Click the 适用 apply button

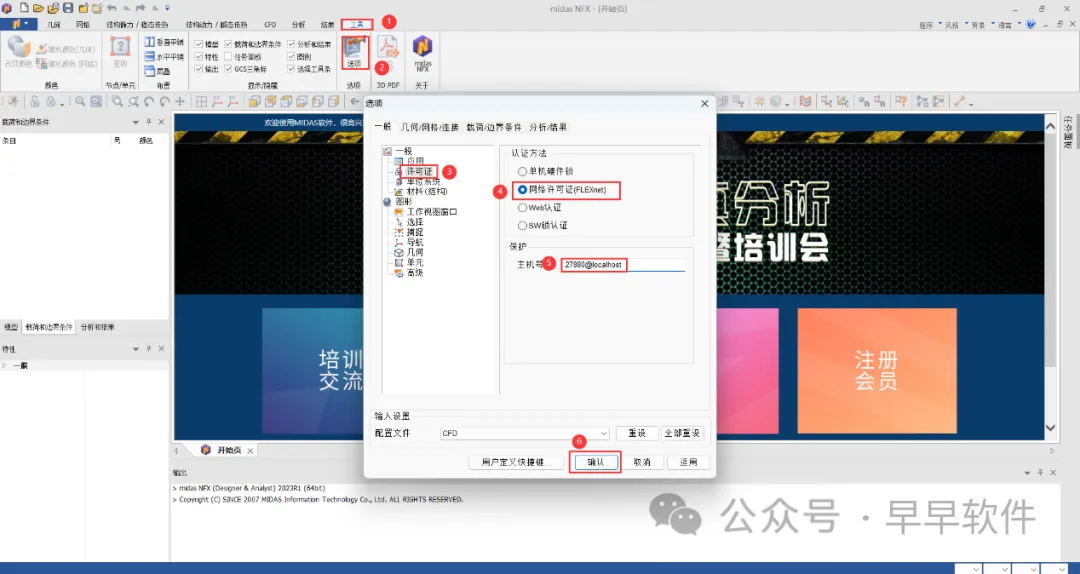[689, 462]
